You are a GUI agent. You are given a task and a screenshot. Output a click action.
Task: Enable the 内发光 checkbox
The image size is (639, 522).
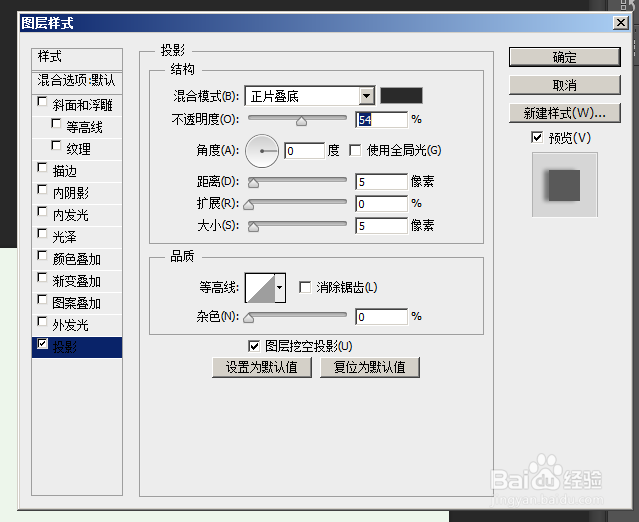pos(42,211)
